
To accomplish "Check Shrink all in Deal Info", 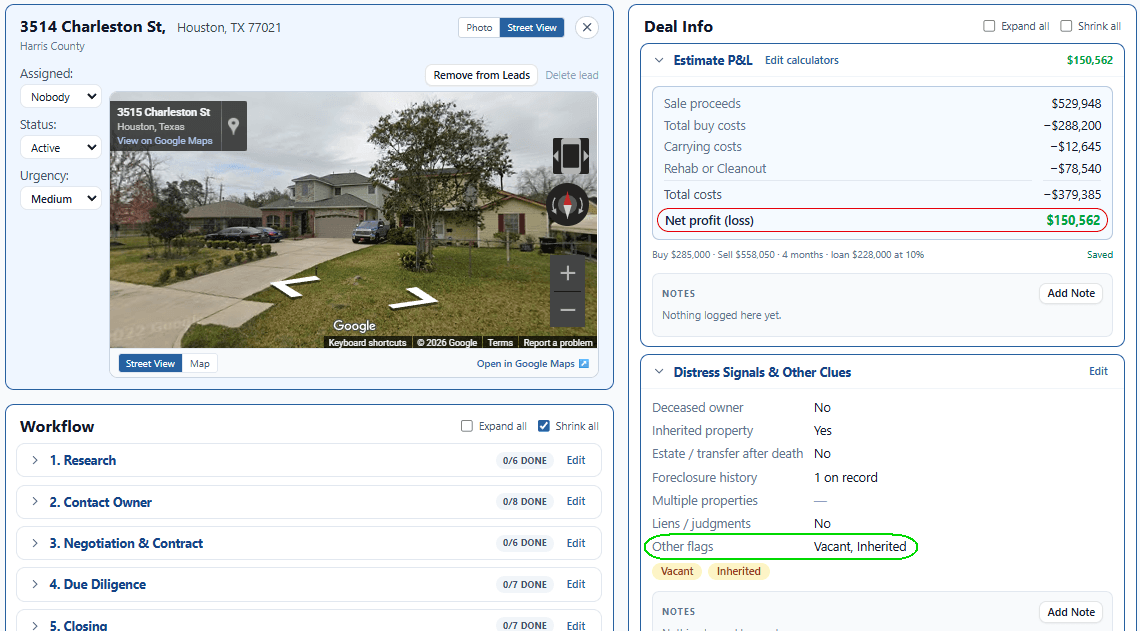I will coord(1066,26).
